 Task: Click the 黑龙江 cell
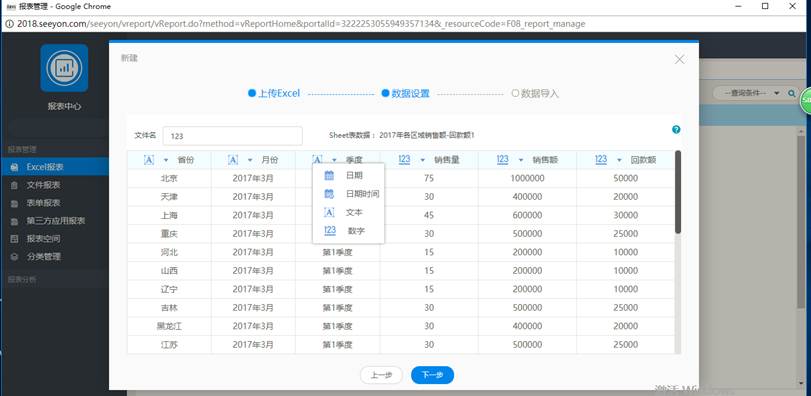point(169,326)
